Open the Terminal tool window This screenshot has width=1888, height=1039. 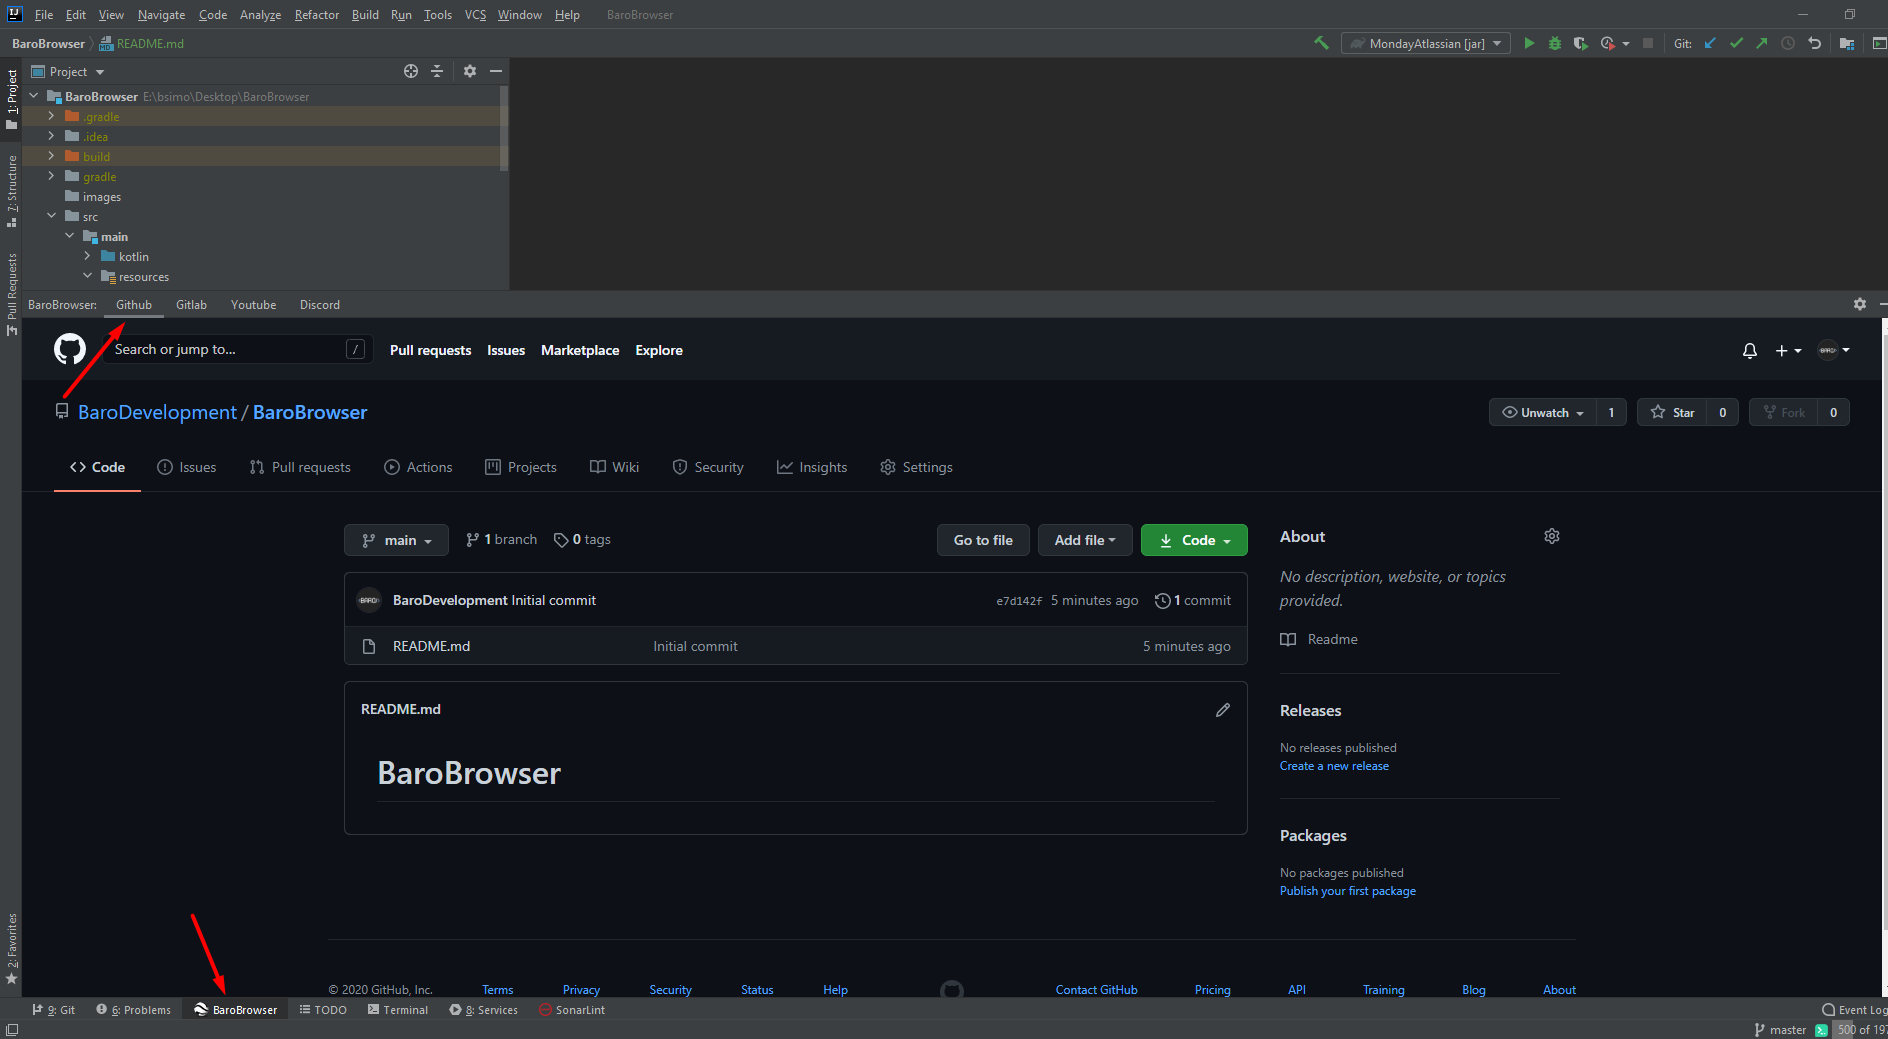[x=398, y=1010]
